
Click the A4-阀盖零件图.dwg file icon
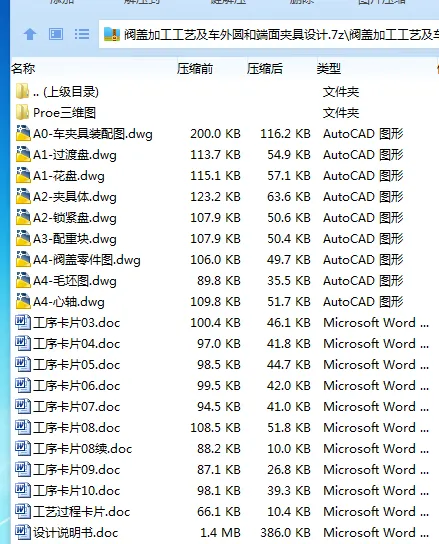[x=23, y=259]
